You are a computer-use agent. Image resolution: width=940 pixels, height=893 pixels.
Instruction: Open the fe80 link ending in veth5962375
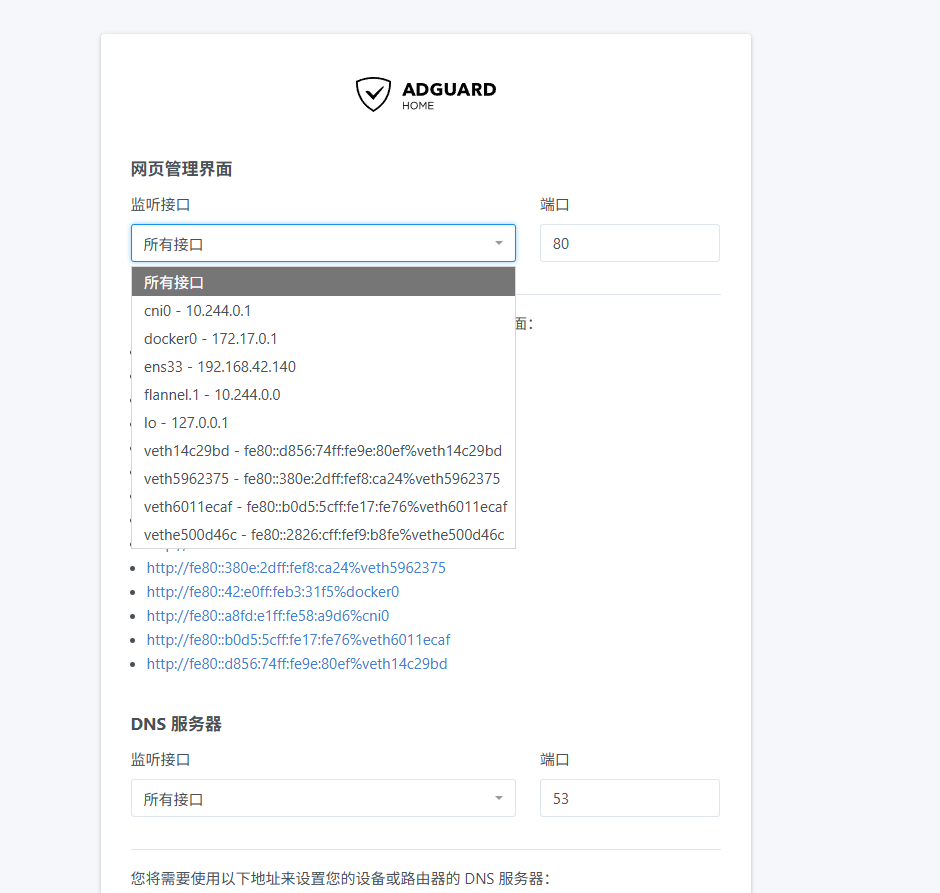[296, 568]
